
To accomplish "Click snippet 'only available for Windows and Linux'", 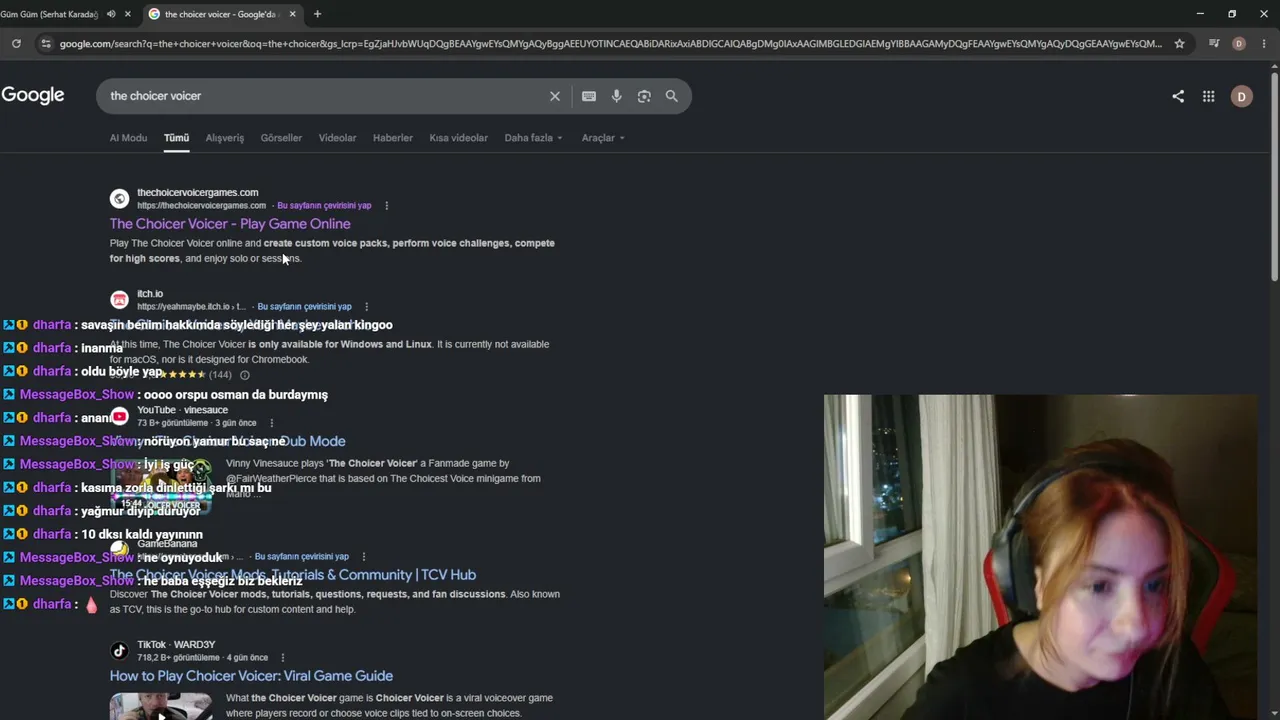I will point(340,344).
